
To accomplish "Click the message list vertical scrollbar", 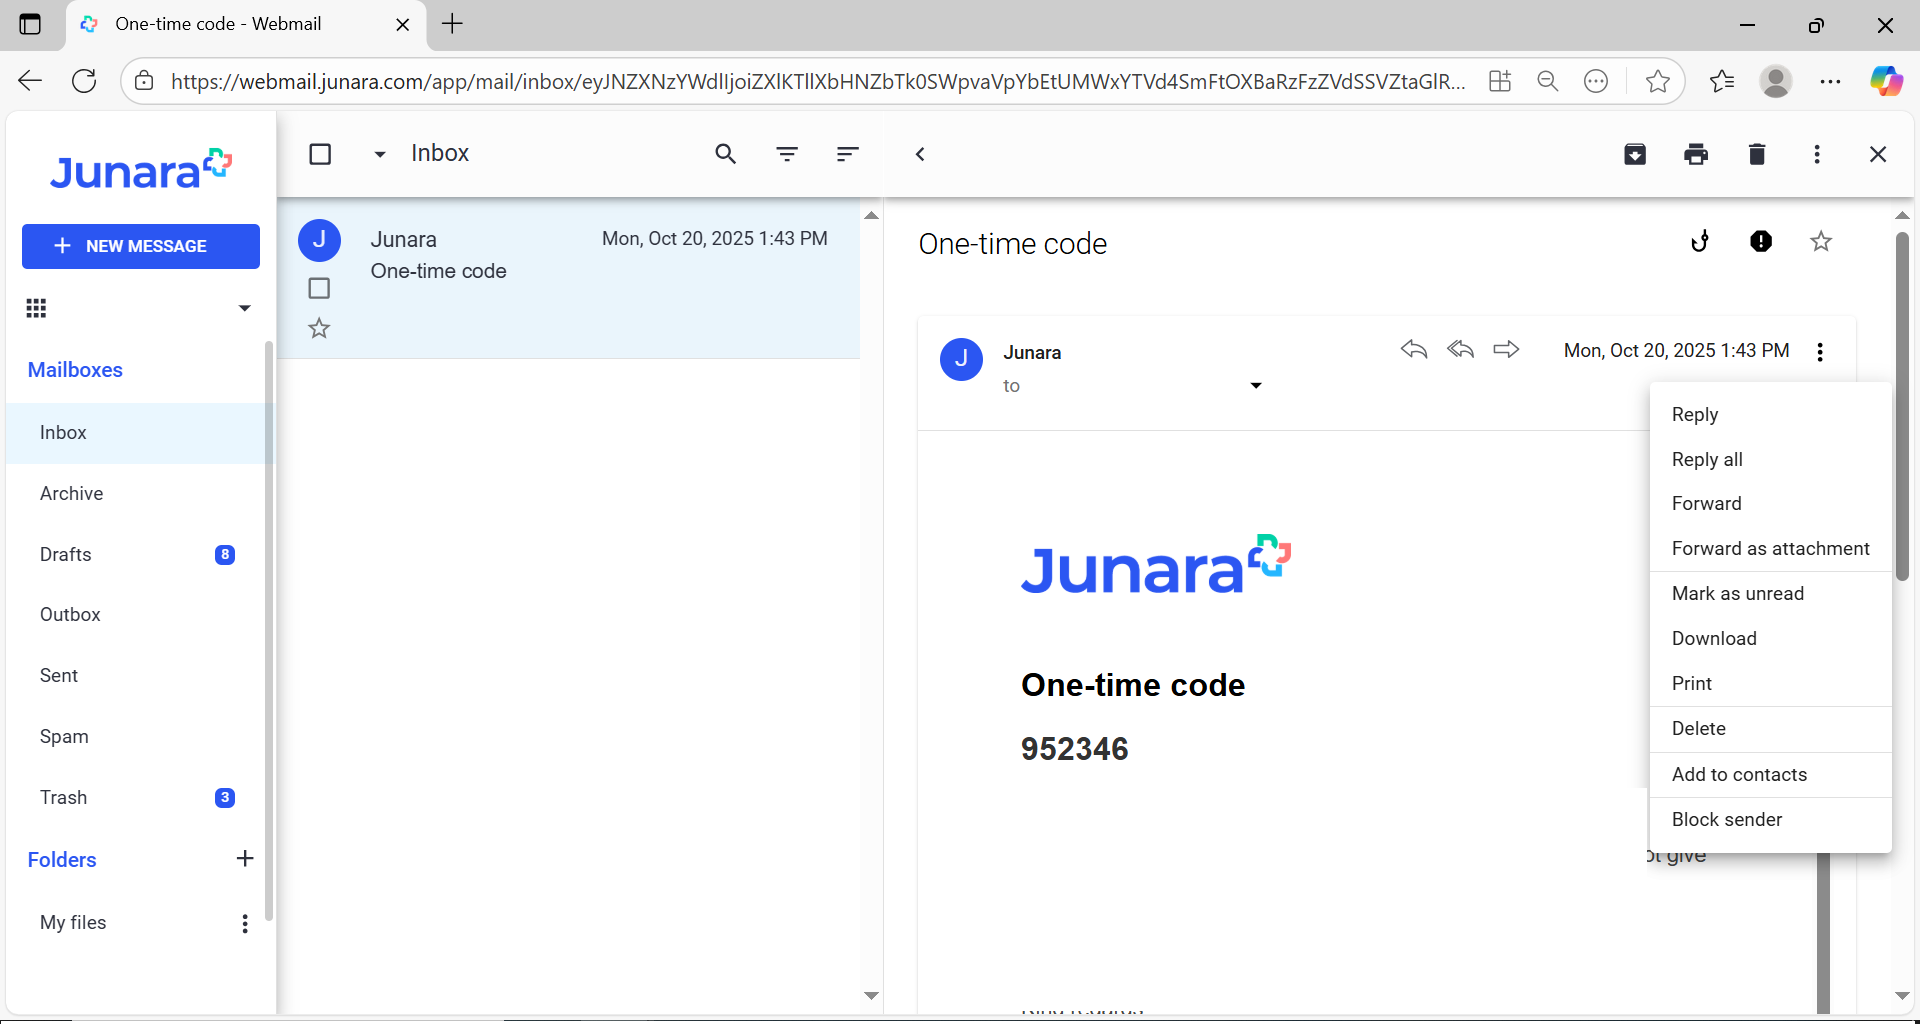I will point(871,605).
